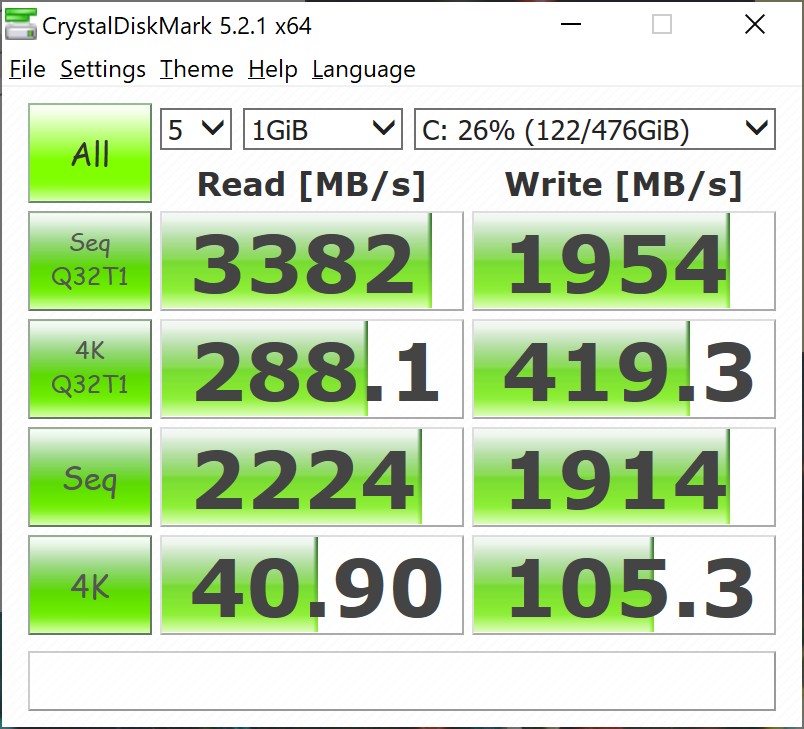Select the 419.3 4K Q32T1 write result

click(624, 369)
